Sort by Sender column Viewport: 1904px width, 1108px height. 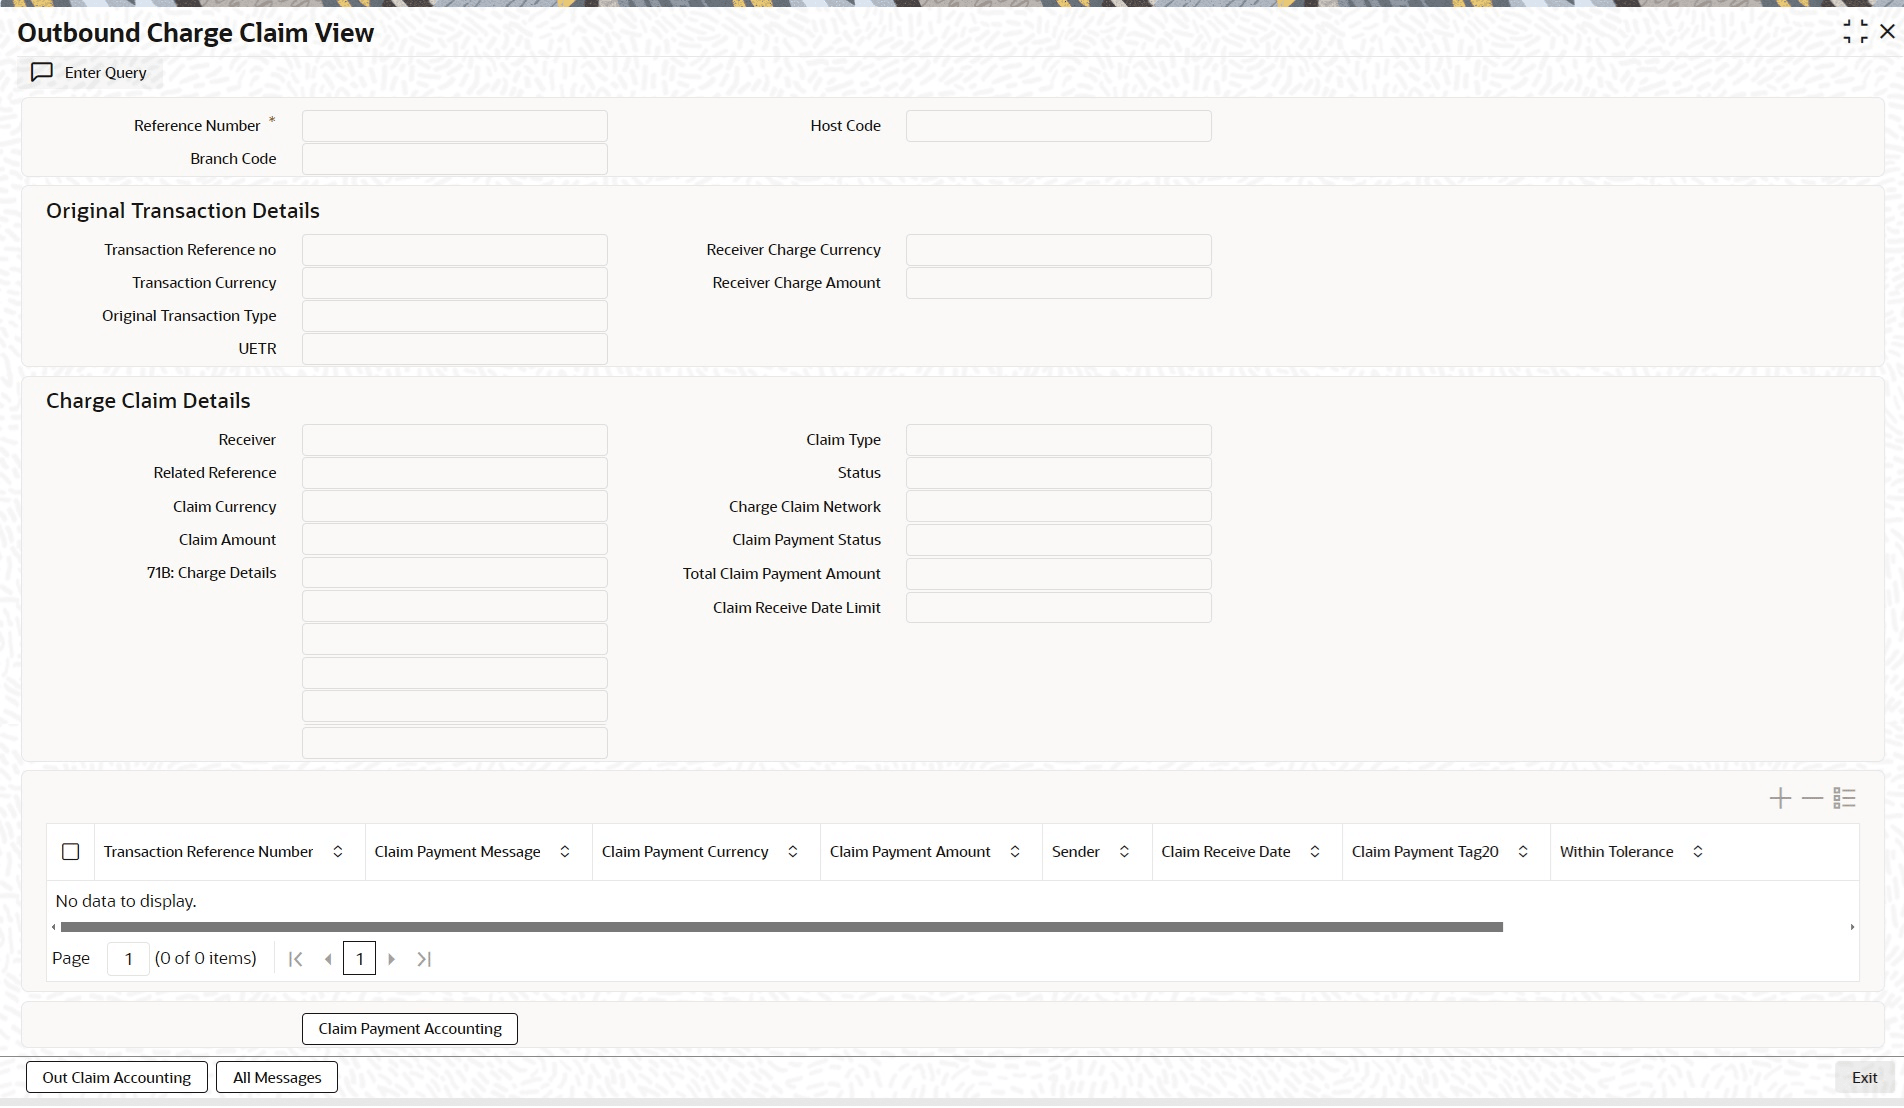tap(1124, 852)
